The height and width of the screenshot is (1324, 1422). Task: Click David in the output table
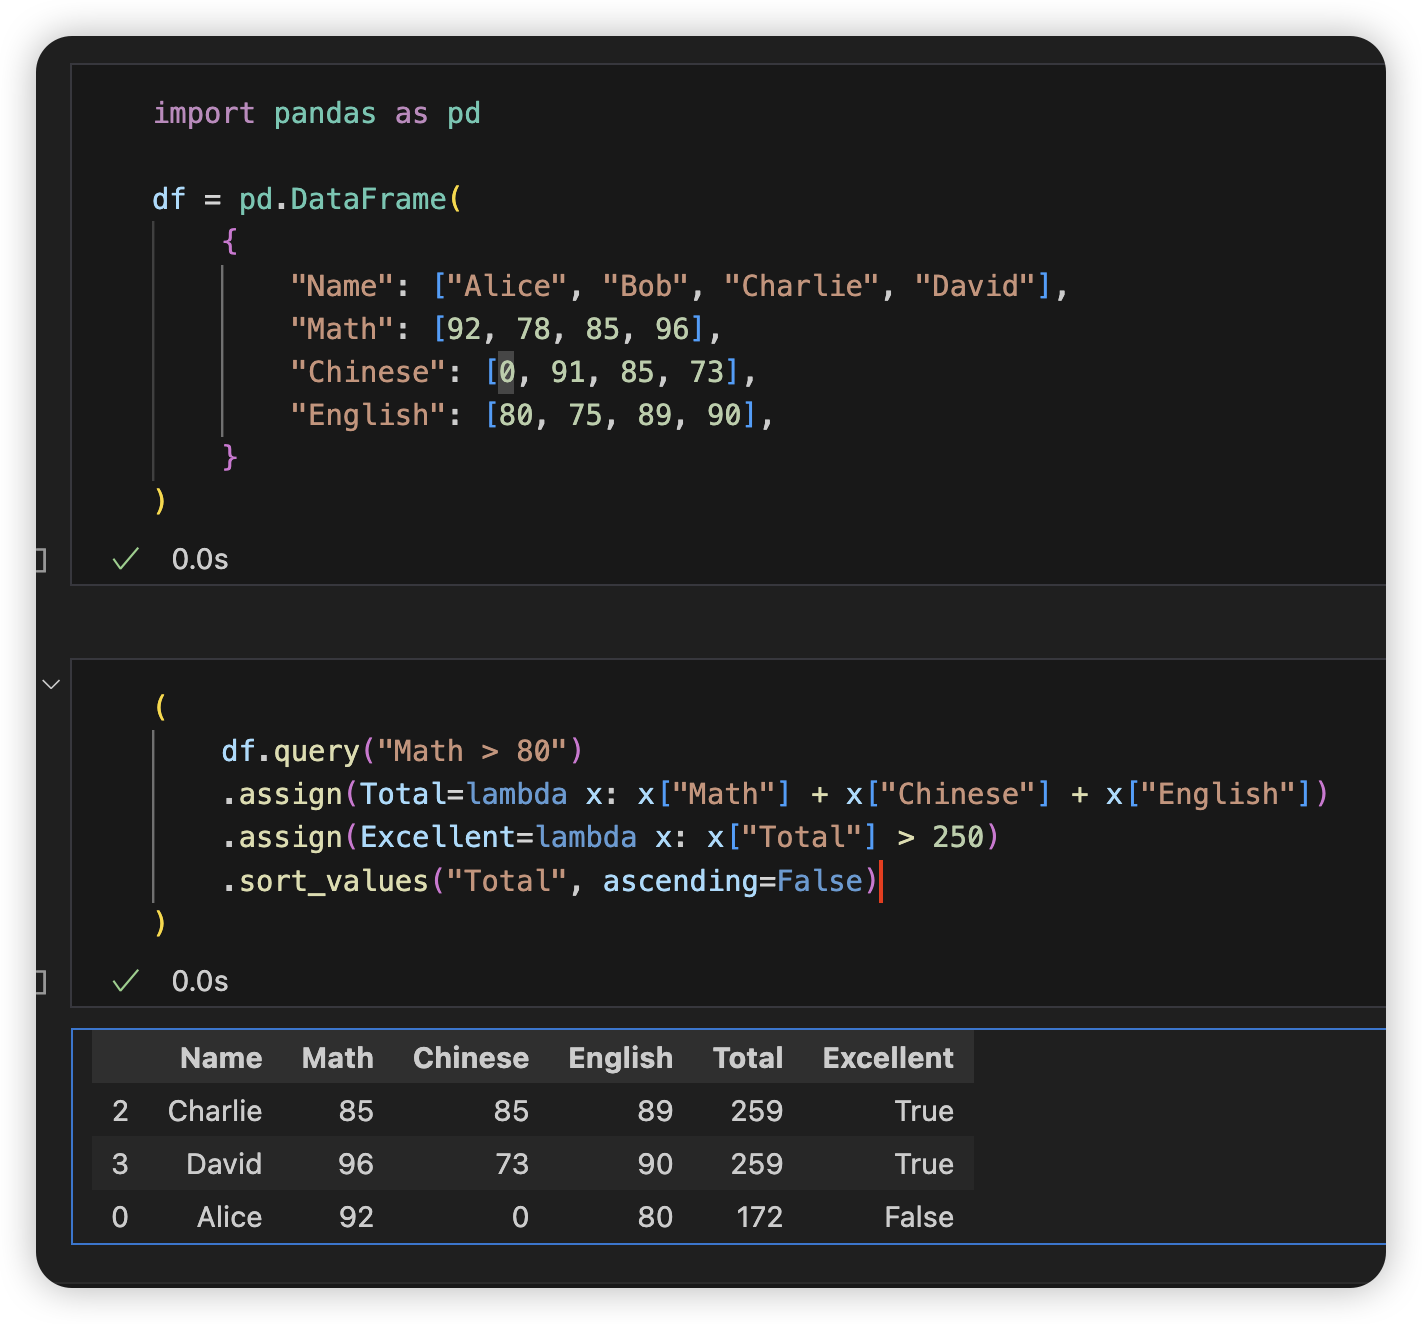tap(224, 1164)
